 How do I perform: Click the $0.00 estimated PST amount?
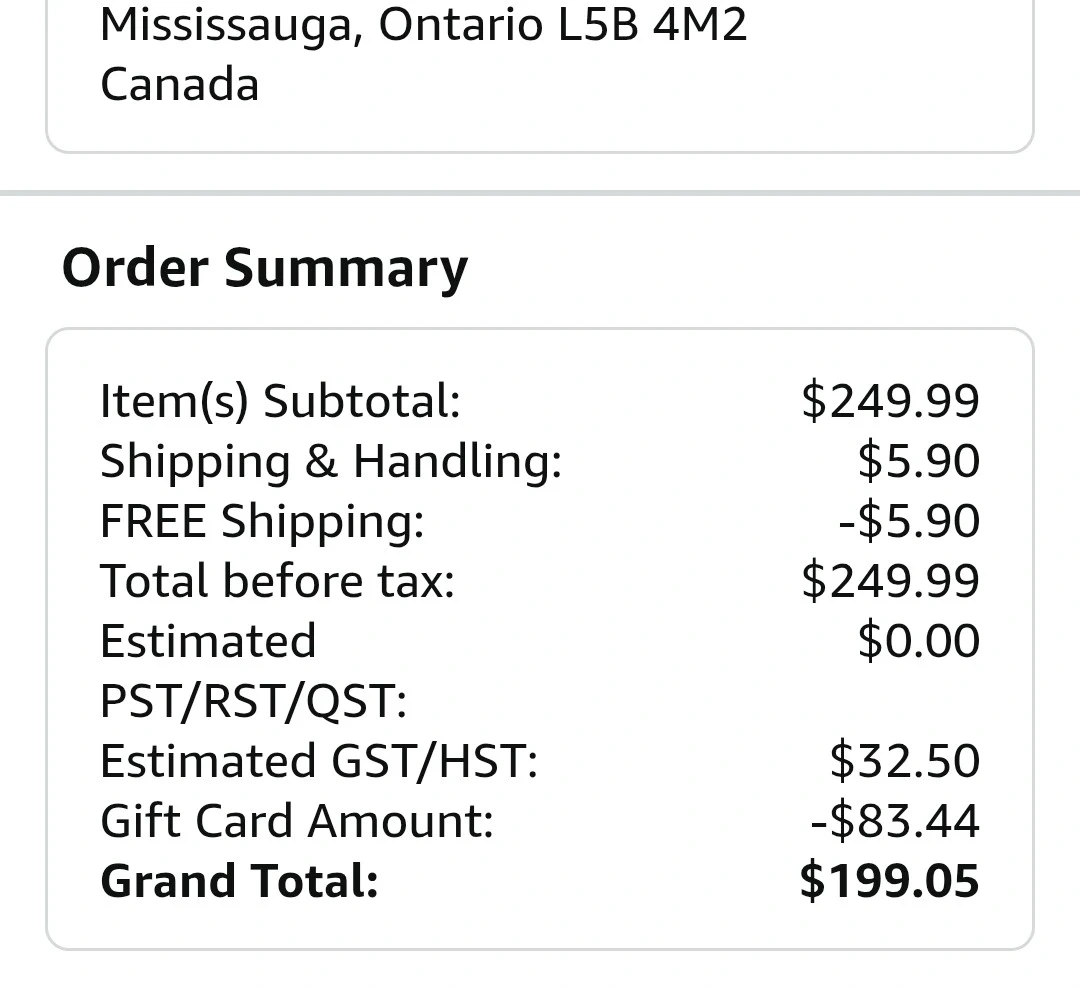coord(918,641)
